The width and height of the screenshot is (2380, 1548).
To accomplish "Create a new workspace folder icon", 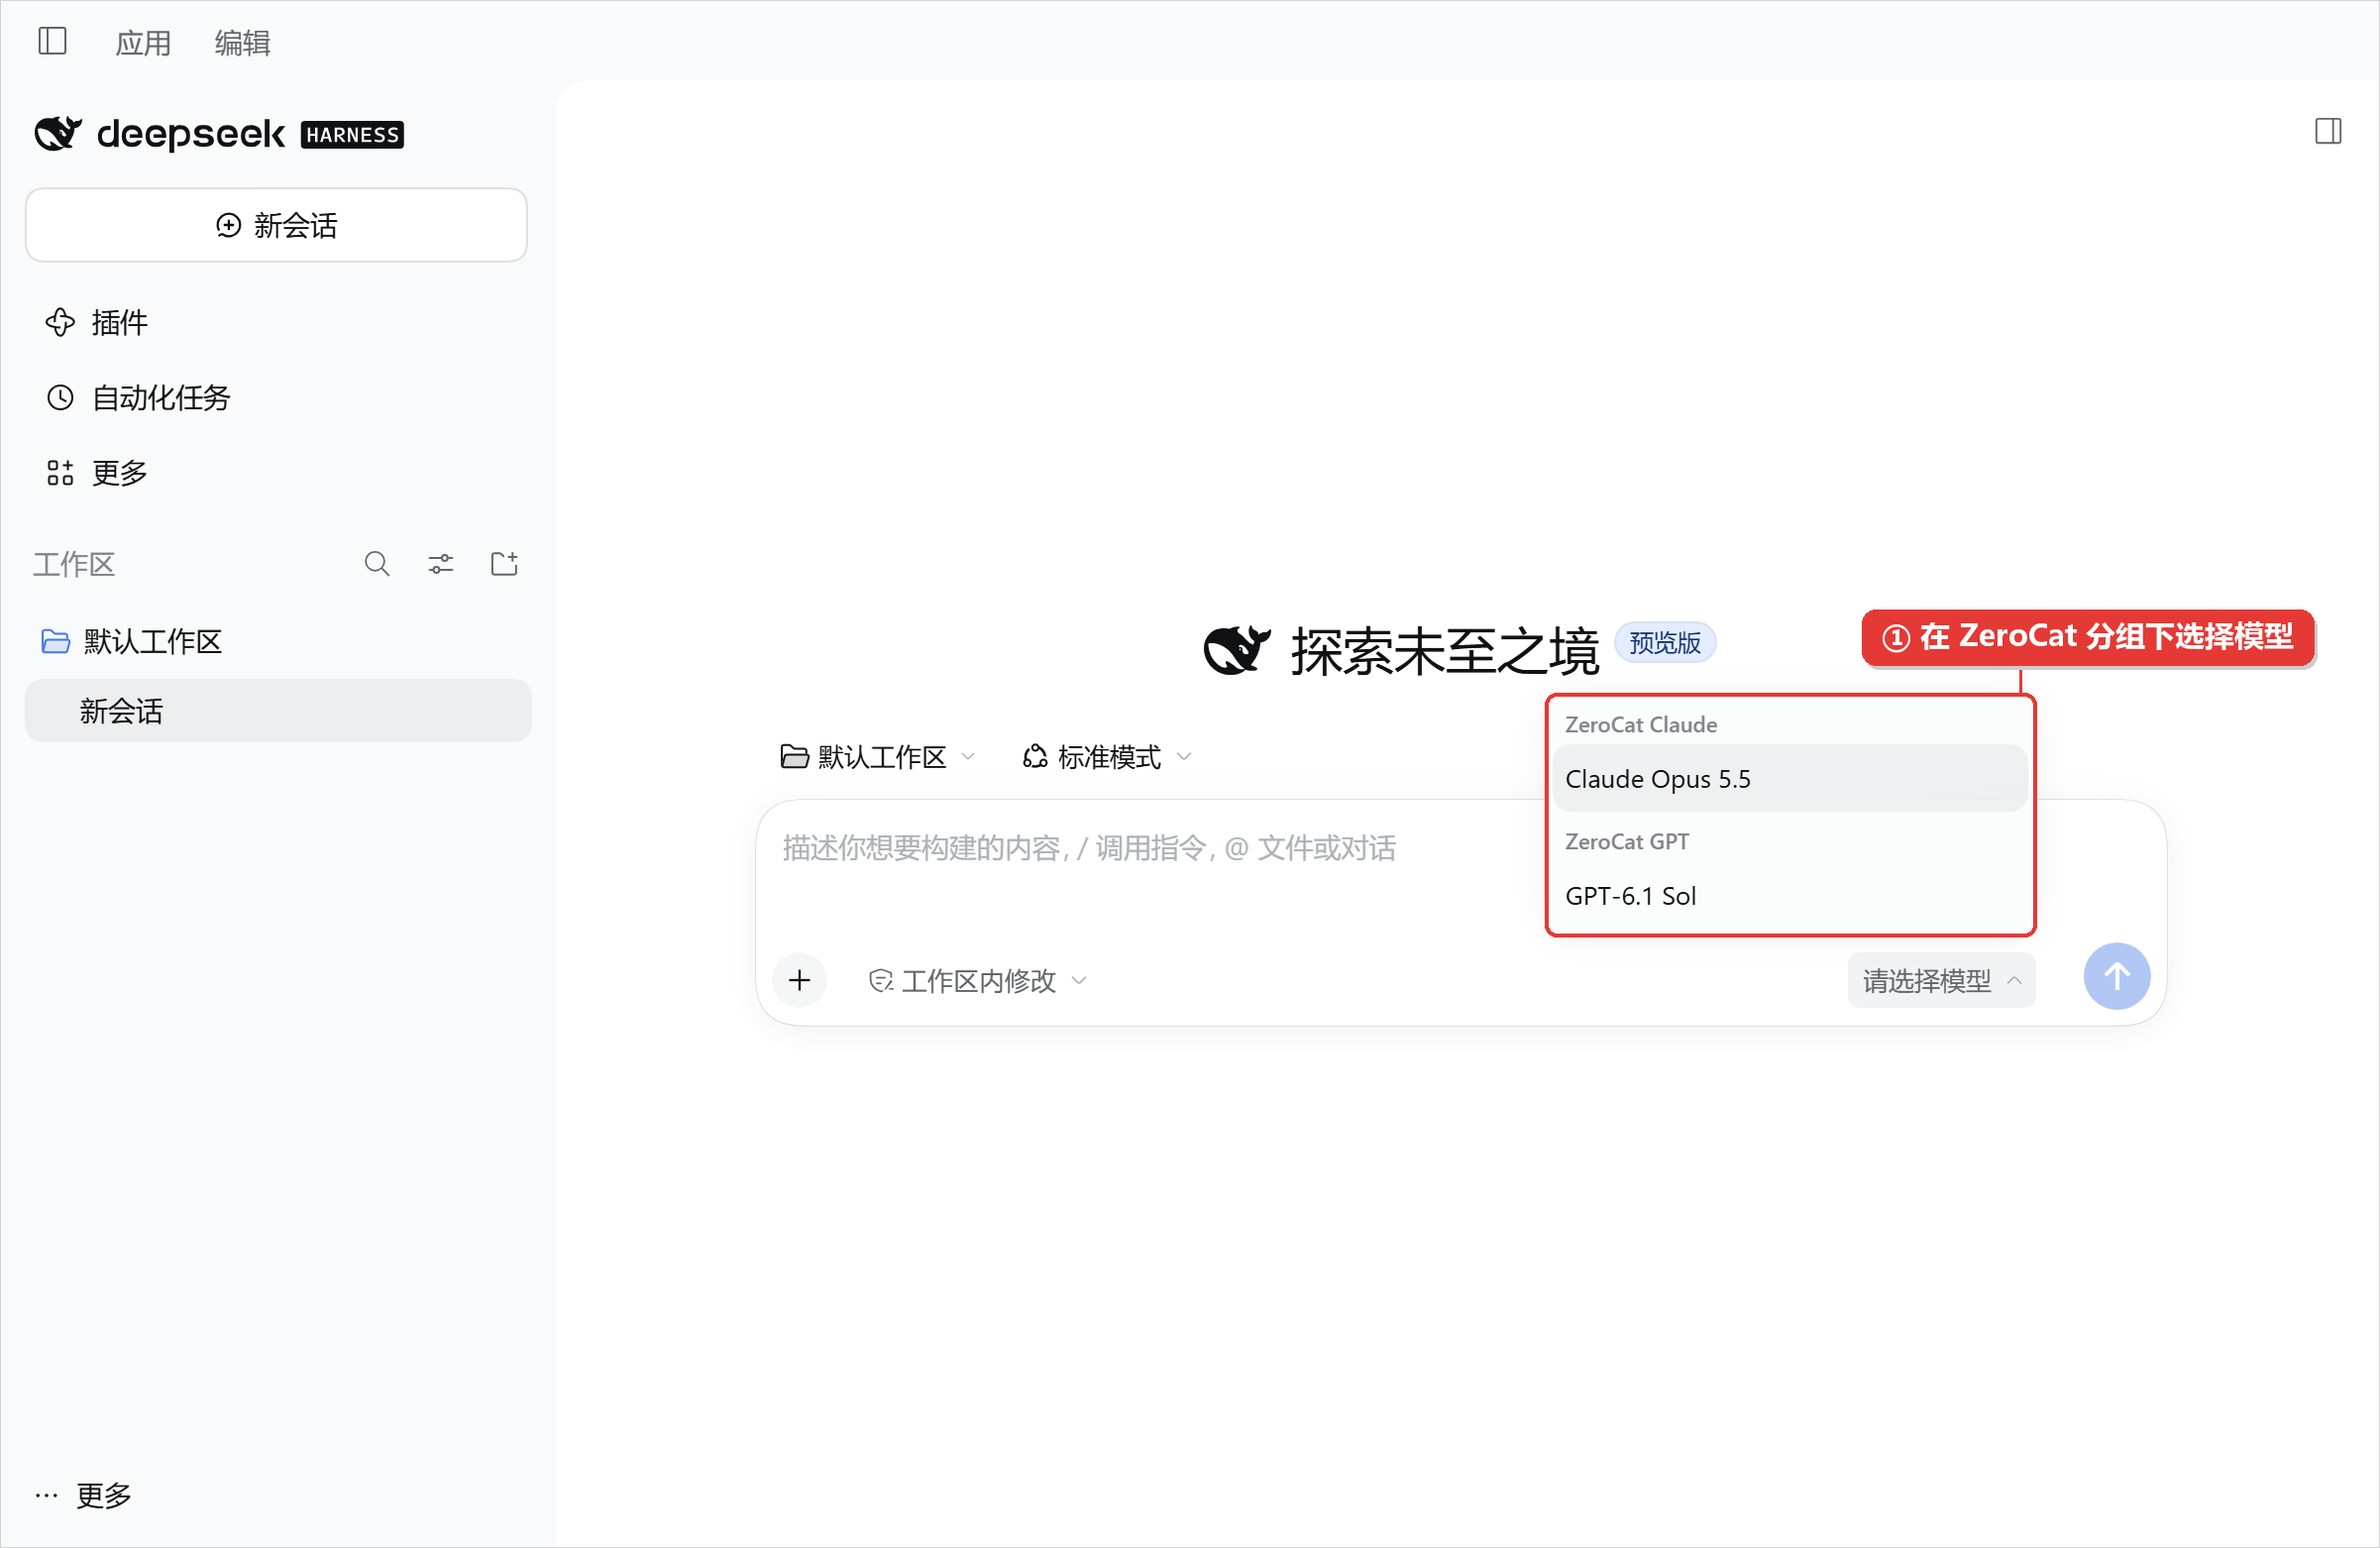I will tap(505, 564).
